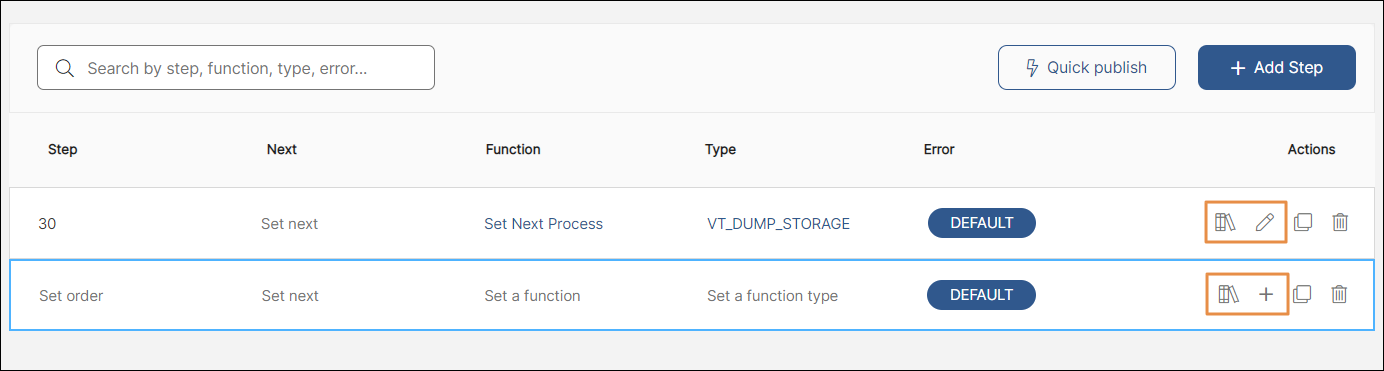Click the Type column header

(720, 149)
